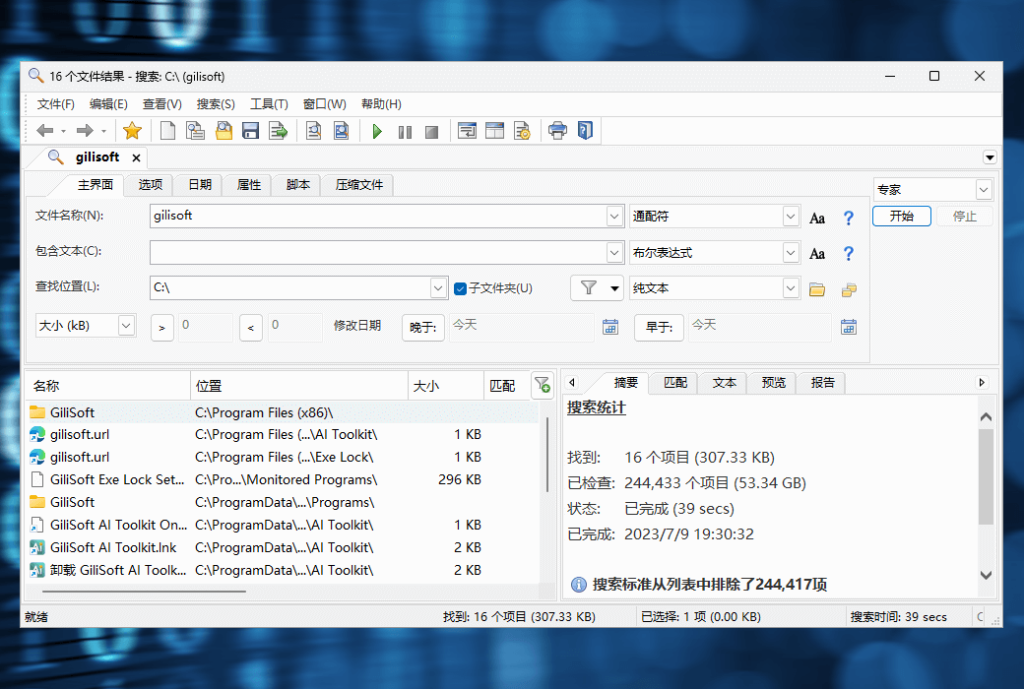1024x689 pixels.
Task: Toggle the 早于 date condition button
Action: [x=659, y=327]
